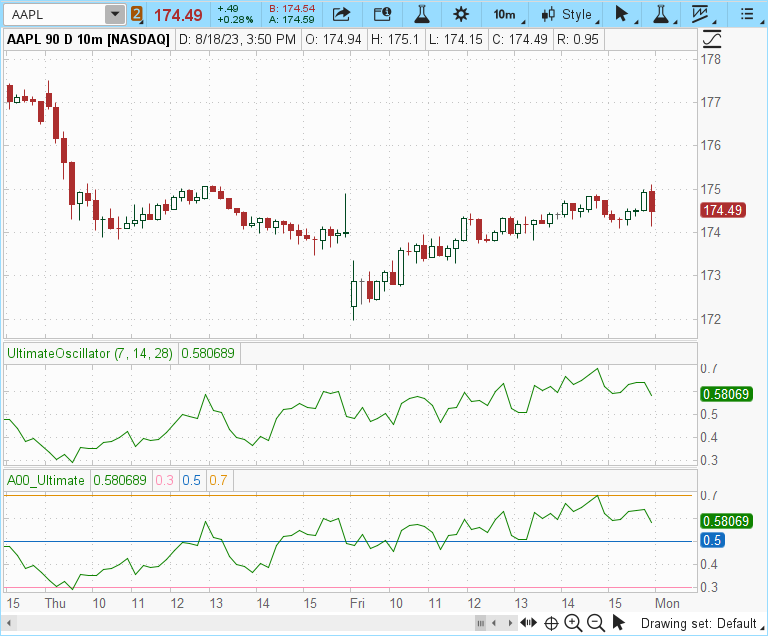Click the zoom out magnifier icon
Screen dimensions: 768x636
(596, 623)
